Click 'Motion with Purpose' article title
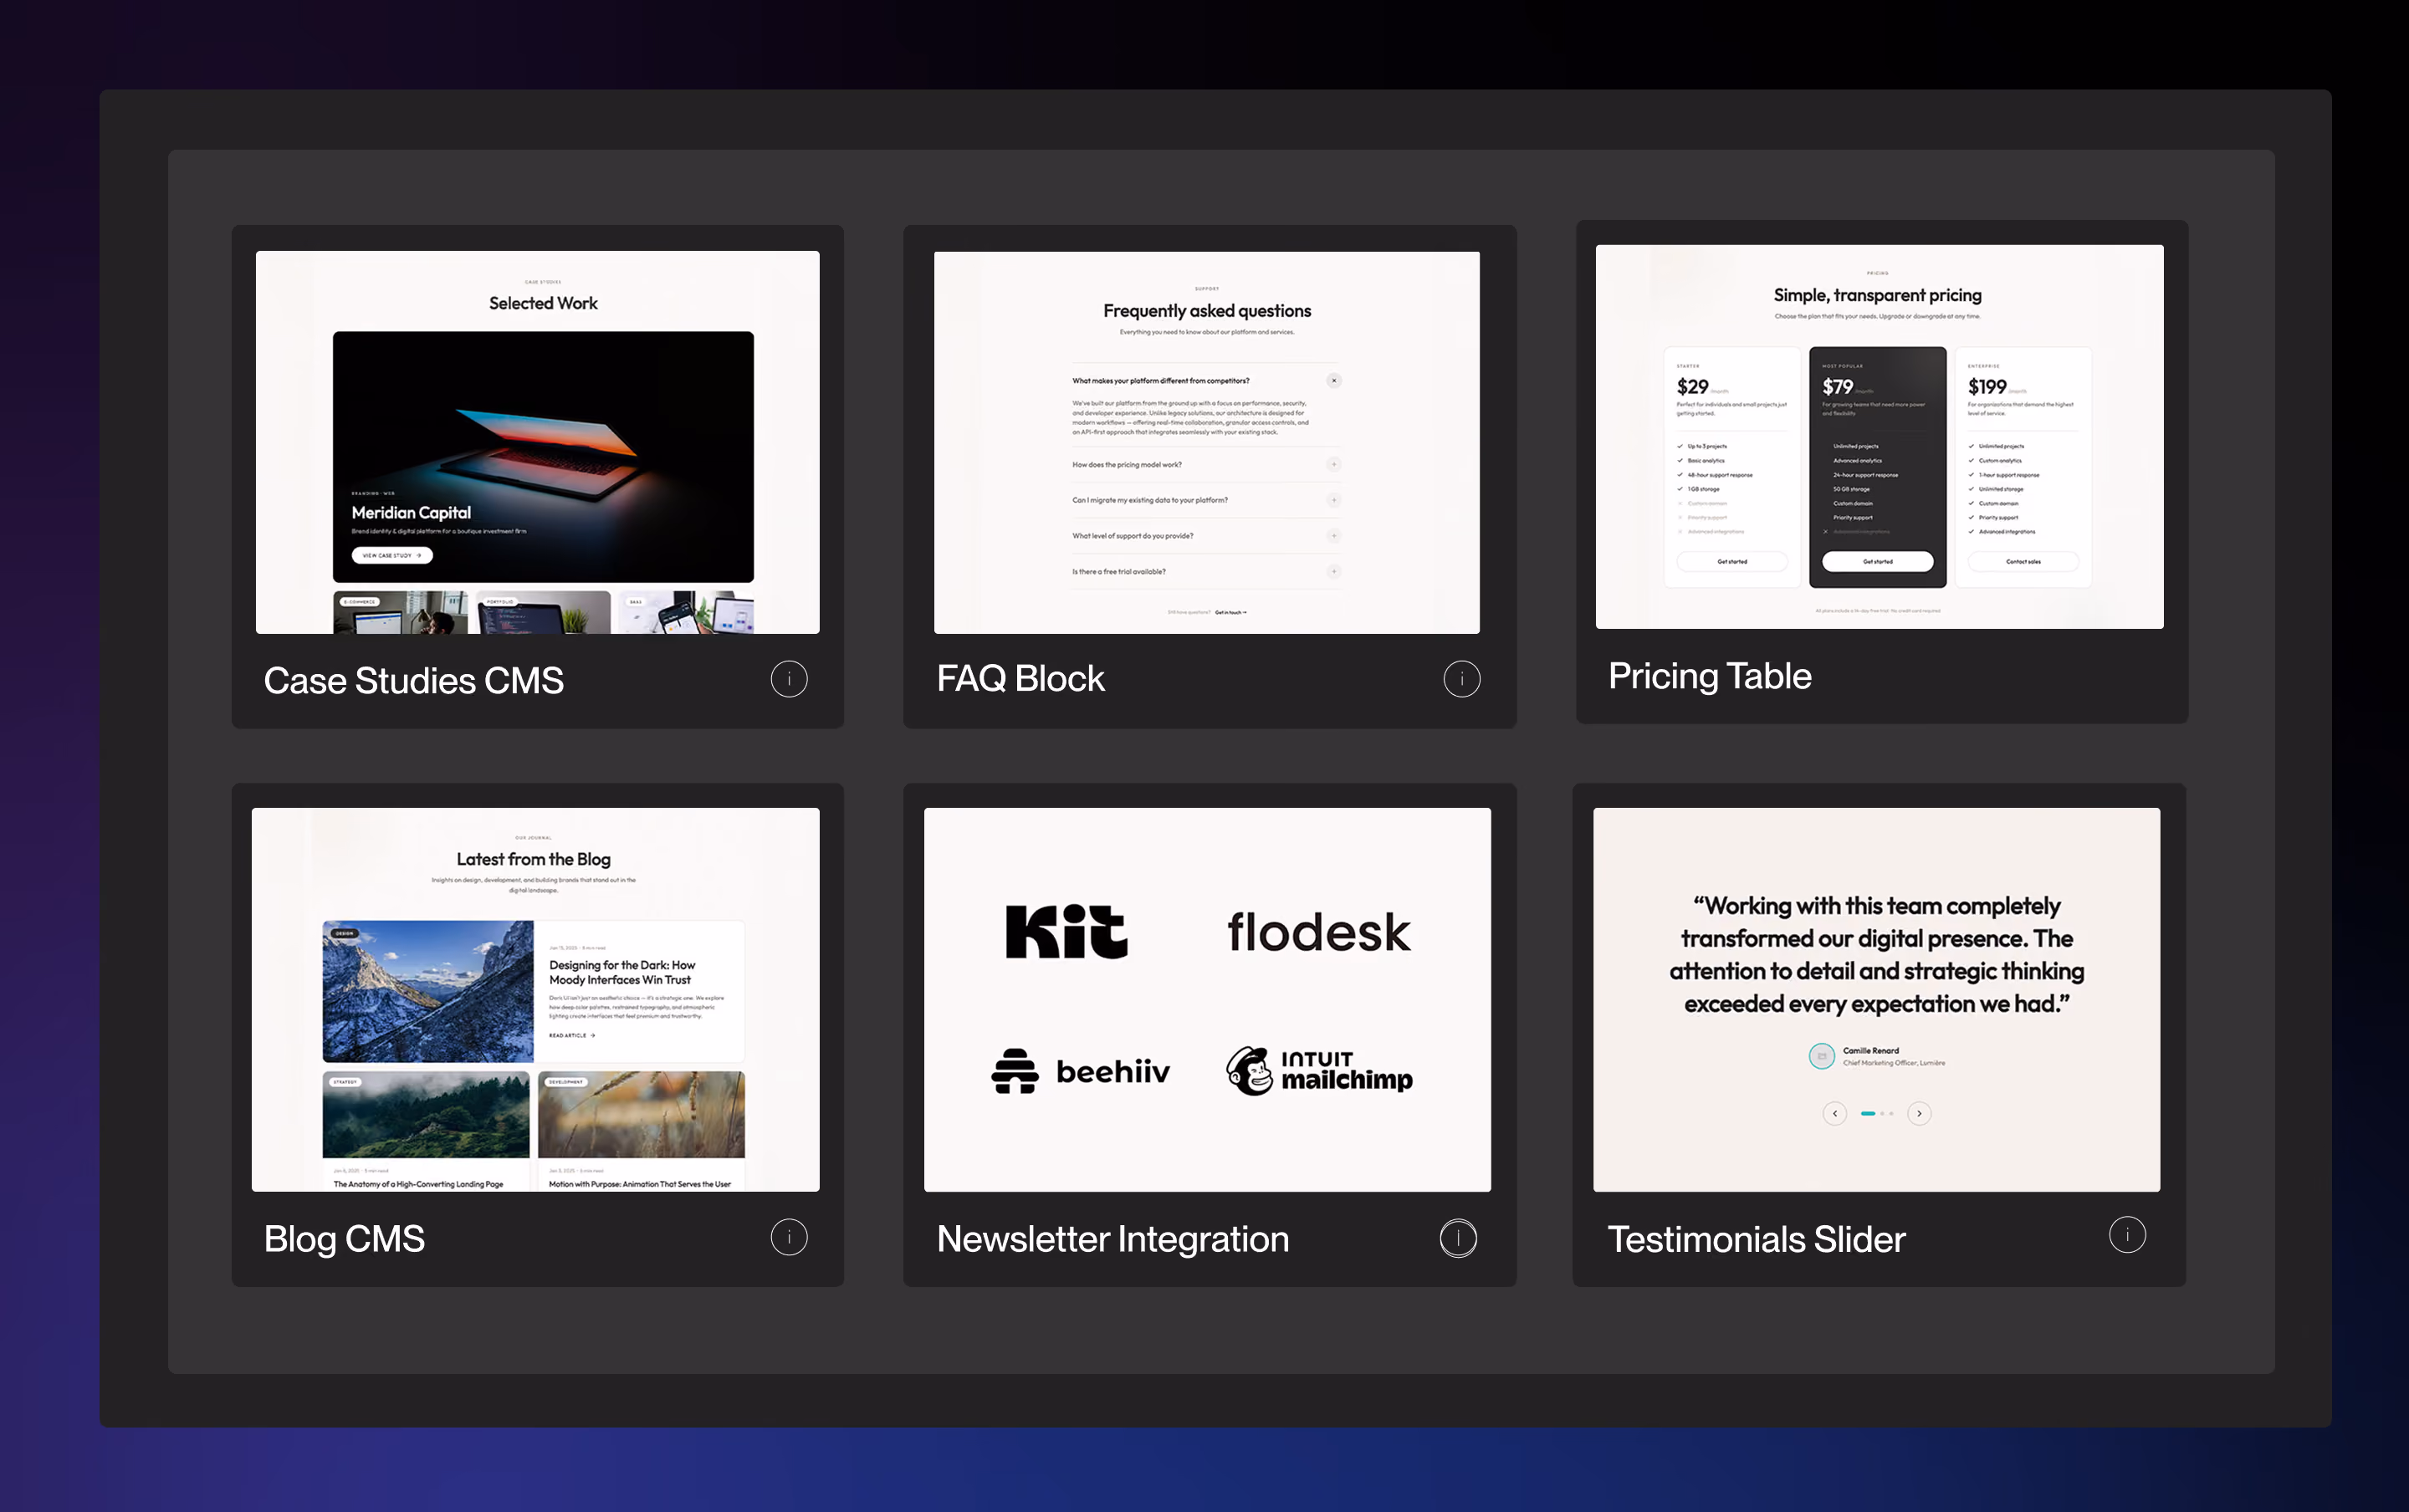Viewport: 2409px width, 1512px height. tap(639, 1184)
